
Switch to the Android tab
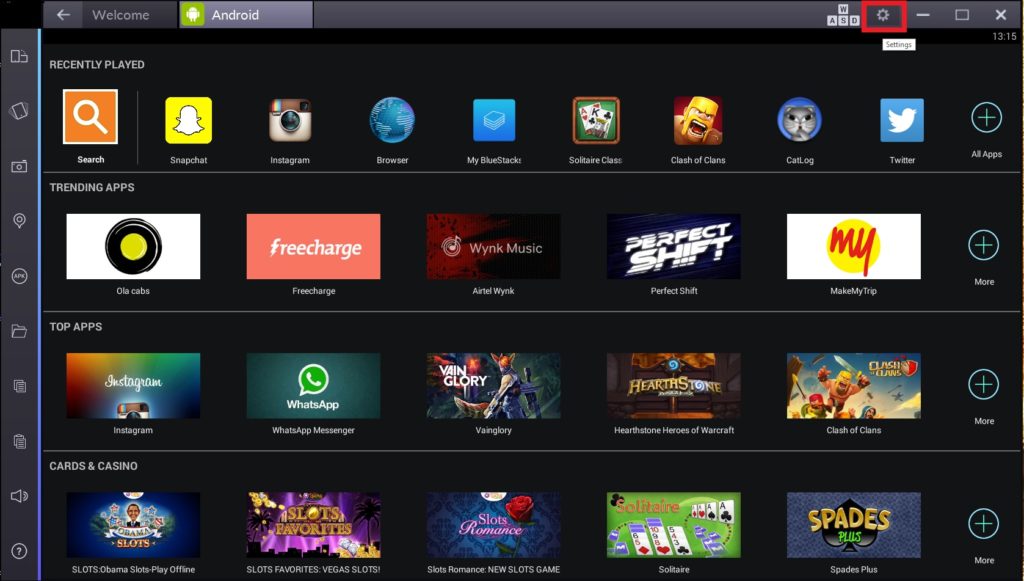coord(246,15)
